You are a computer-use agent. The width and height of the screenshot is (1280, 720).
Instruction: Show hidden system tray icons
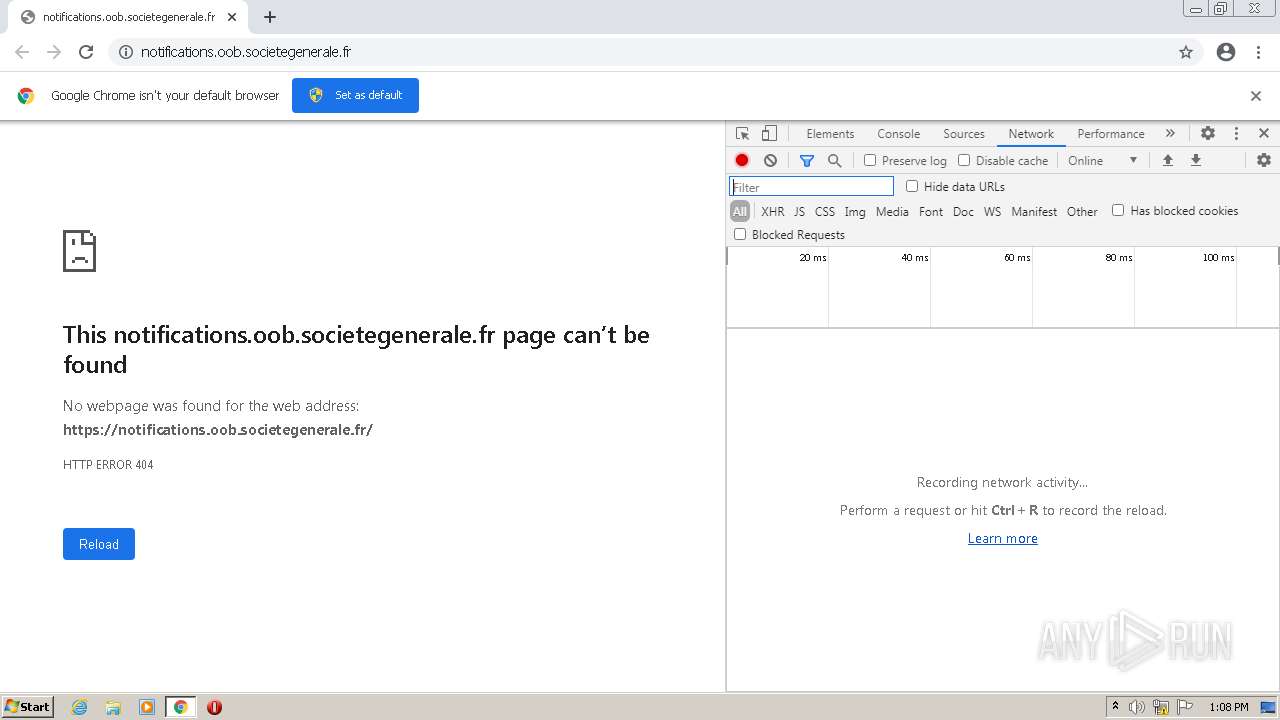point(1115,707)
